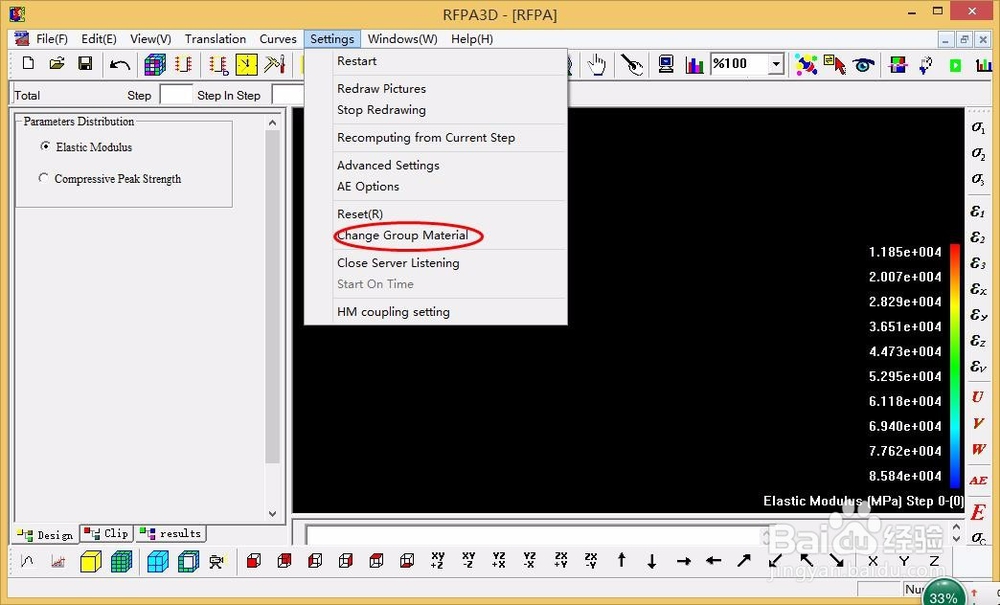
Task: Select Compressive Peak Strength radio button
Action: [x=43, y=178]
